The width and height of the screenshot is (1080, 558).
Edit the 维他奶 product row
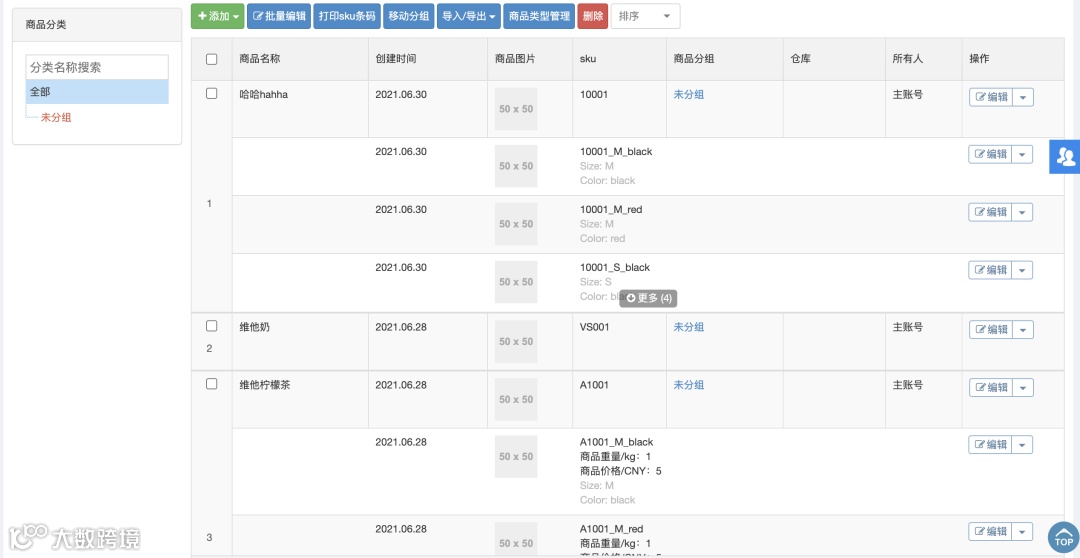pyautogui.click(x=990, y=330)
